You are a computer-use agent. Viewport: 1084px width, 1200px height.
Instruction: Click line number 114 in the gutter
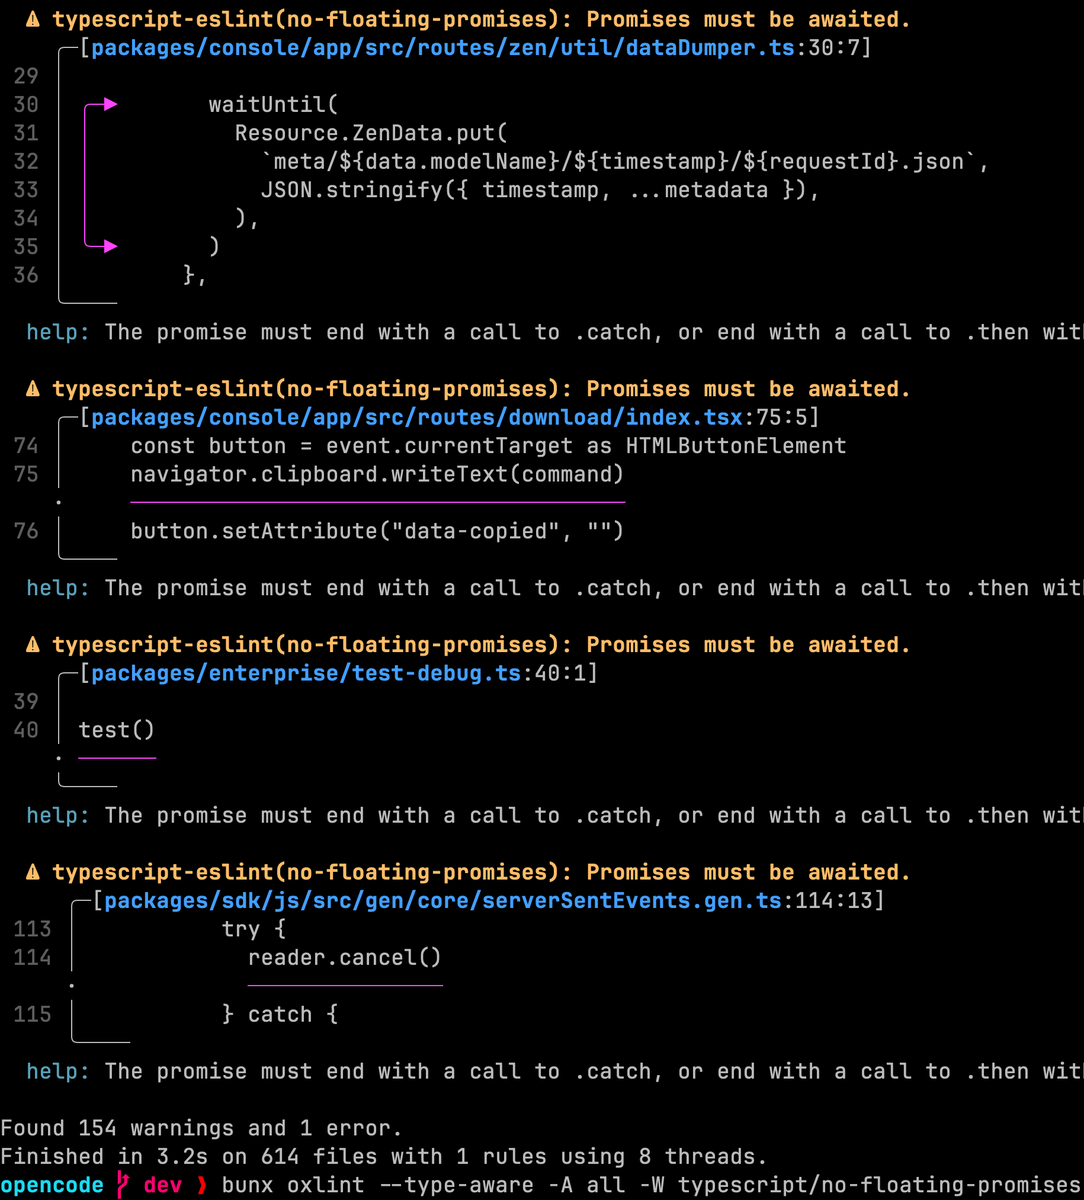(32, 958)
